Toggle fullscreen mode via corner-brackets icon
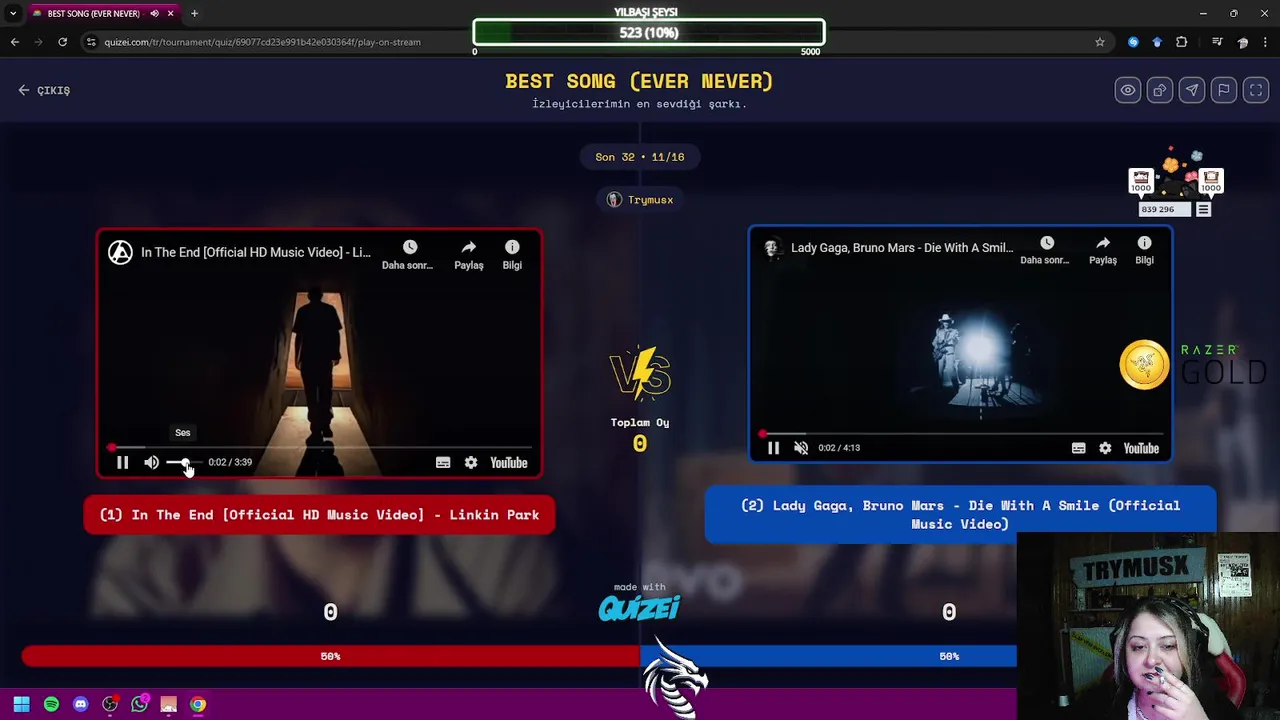 point(1256,90)
